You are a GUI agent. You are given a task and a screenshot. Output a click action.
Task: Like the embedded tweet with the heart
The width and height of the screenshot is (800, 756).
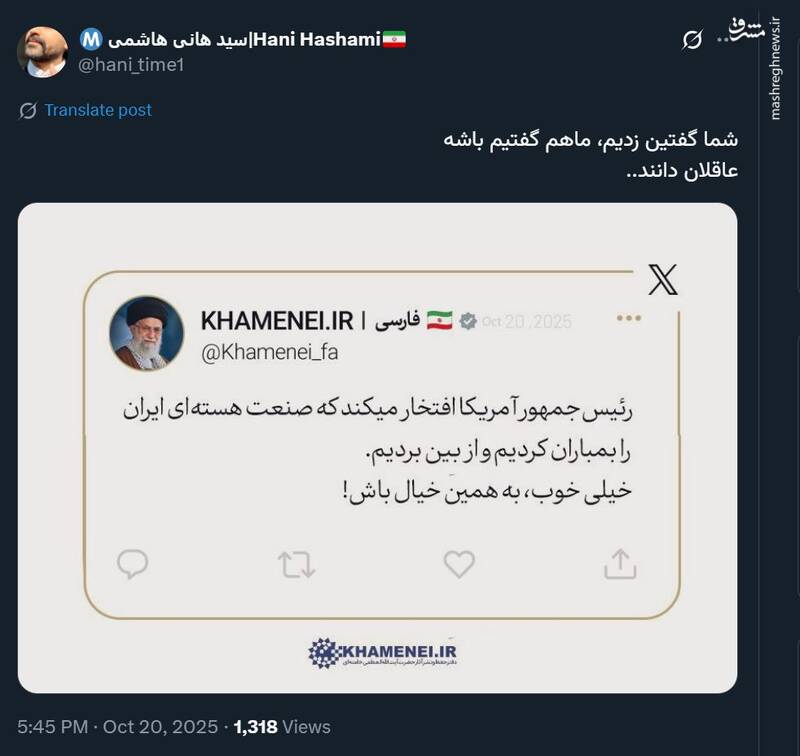[x=459, y=565]
